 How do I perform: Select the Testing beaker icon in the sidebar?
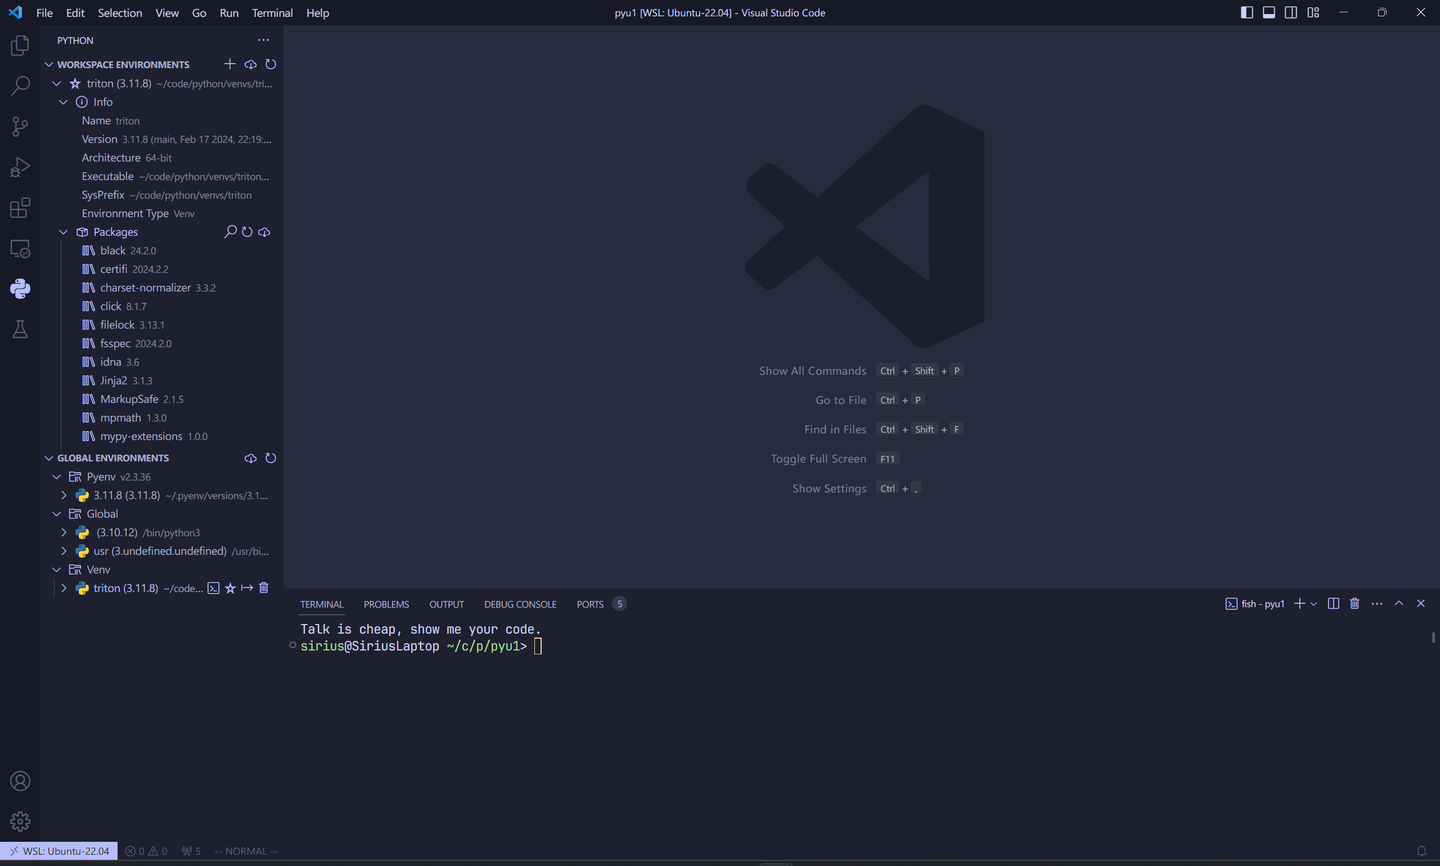coord(20,329)
